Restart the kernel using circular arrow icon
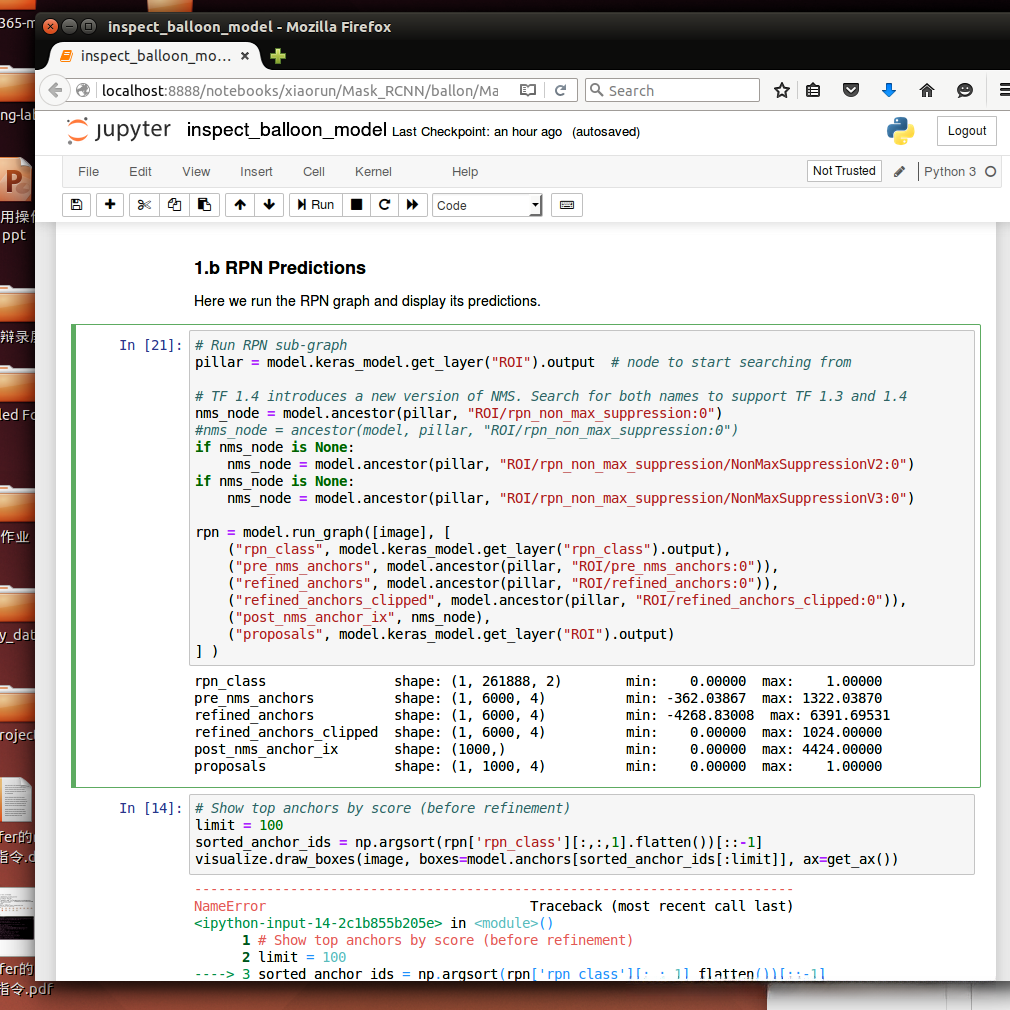This screenshot has height=1010, width=1010. [384, 205]
